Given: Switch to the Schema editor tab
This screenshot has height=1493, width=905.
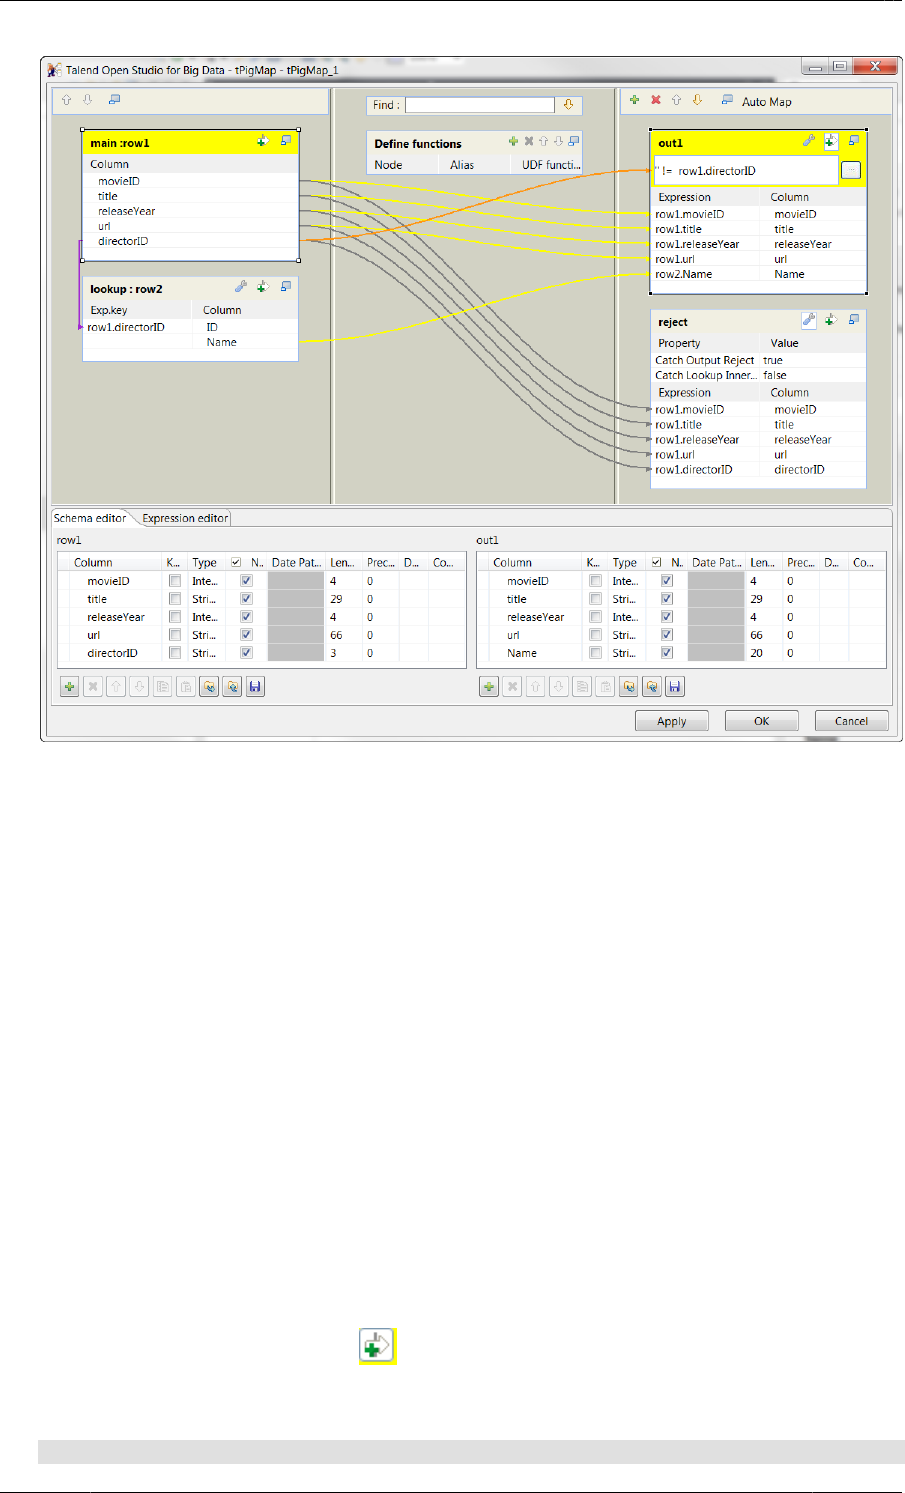Looking at the screenshot, I should pos(90,518).
